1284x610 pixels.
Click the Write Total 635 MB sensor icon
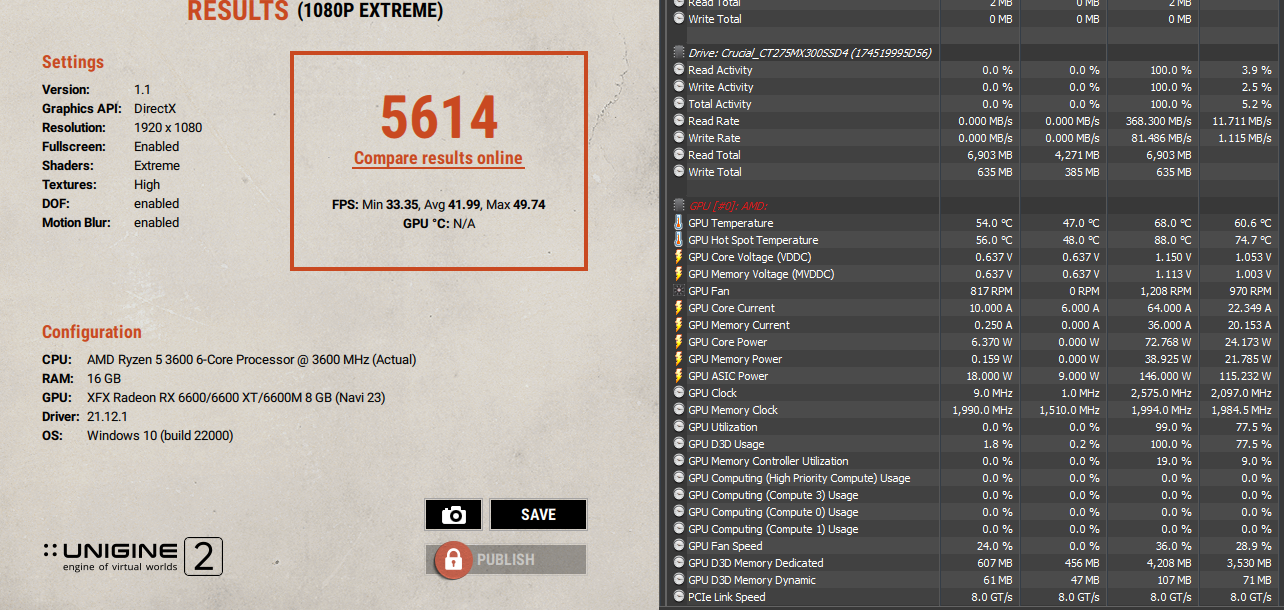[x=679, y=172]
